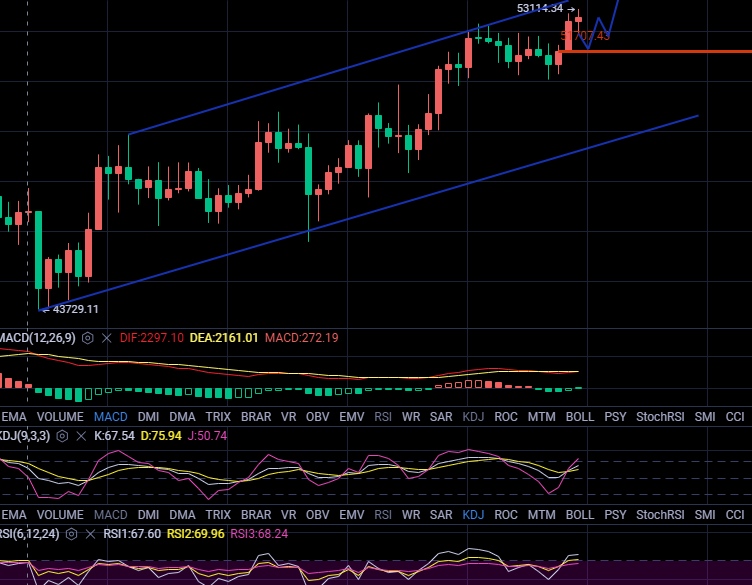Select CCI in the indicator row above RSI panel
This screenshot has width=752, height=585.
[x=735, y=515]
